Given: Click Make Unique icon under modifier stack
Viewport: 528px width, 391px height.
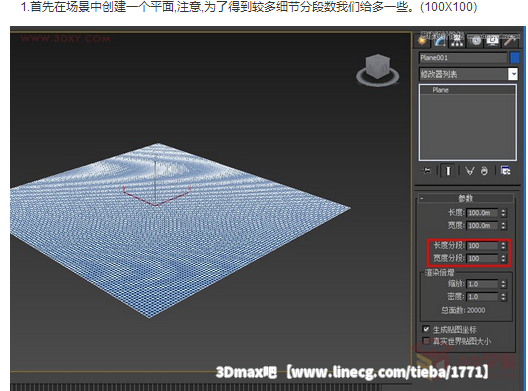Looking at the screenshot, I should coord(469,171).
